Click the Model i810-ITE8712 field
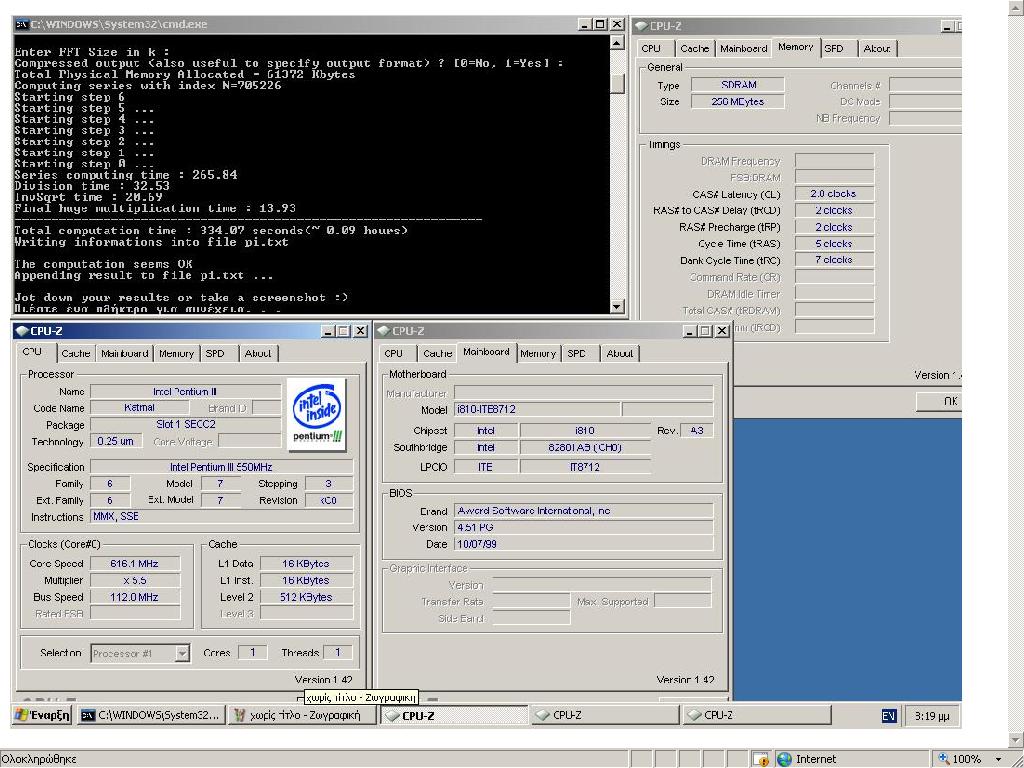 [x=537, y=409]
